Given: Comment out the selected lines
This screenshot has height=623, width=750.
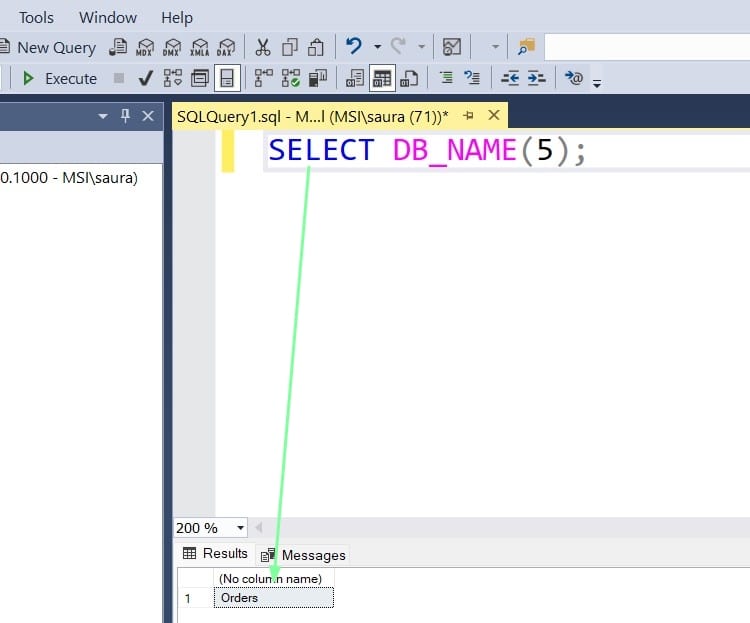Looking at the screenshot, I should (446, 78).
